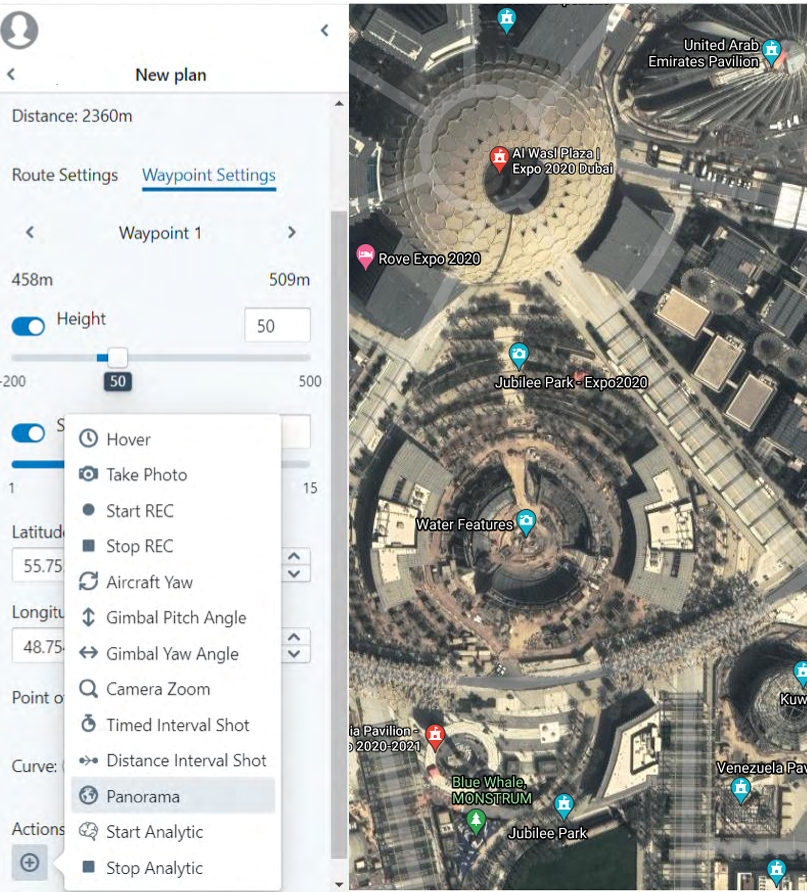Click the Al Wasl Plaza map marker
Image resolution: width=807 pixels, height=892 pixels.
(x=498, y=157)
